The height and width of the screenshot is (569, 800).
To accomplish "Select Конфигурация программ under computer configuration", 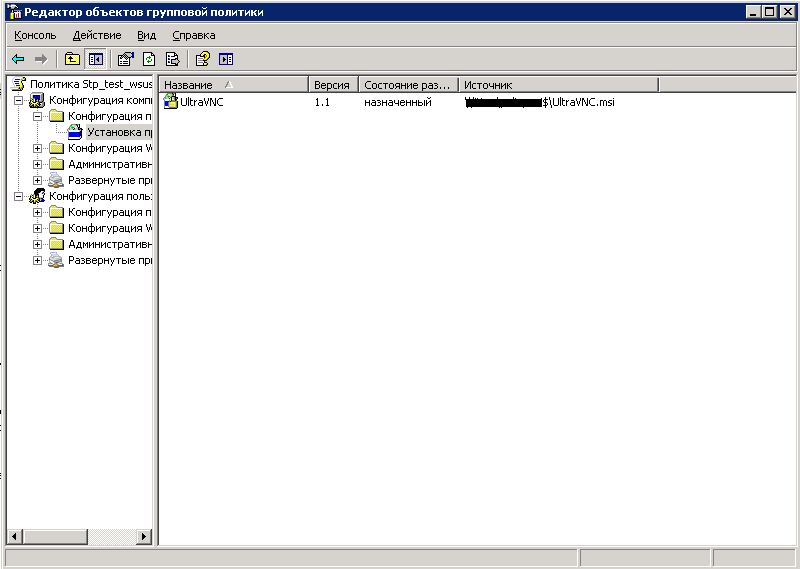I will [x=110, y=116].
